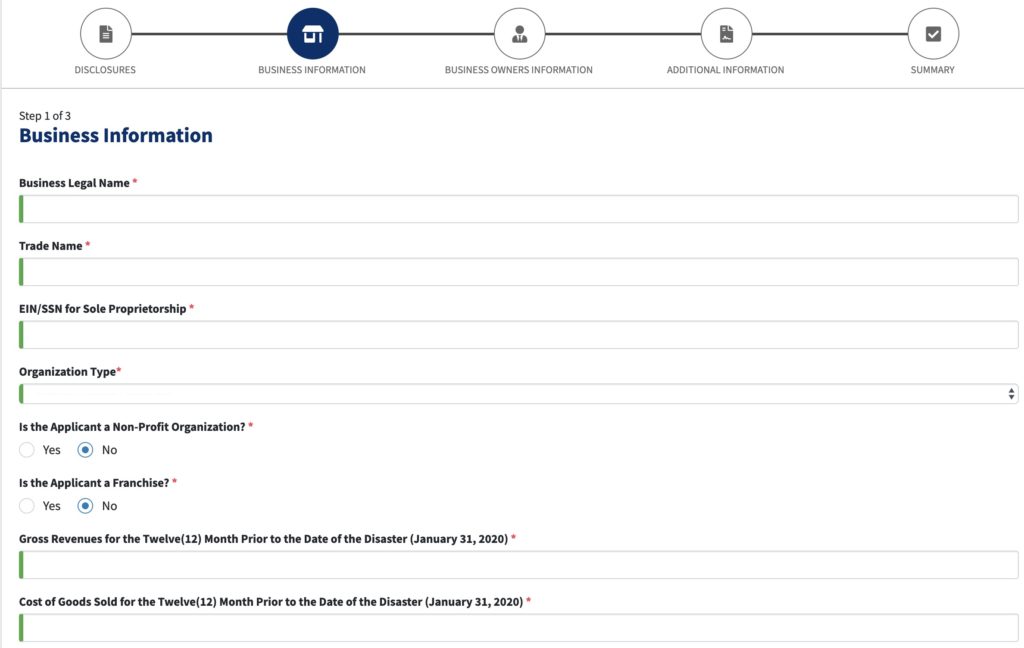Click the EIN/SSN for Sole Proprietorship field
The image size is (1024, 648).
[518, 335]
